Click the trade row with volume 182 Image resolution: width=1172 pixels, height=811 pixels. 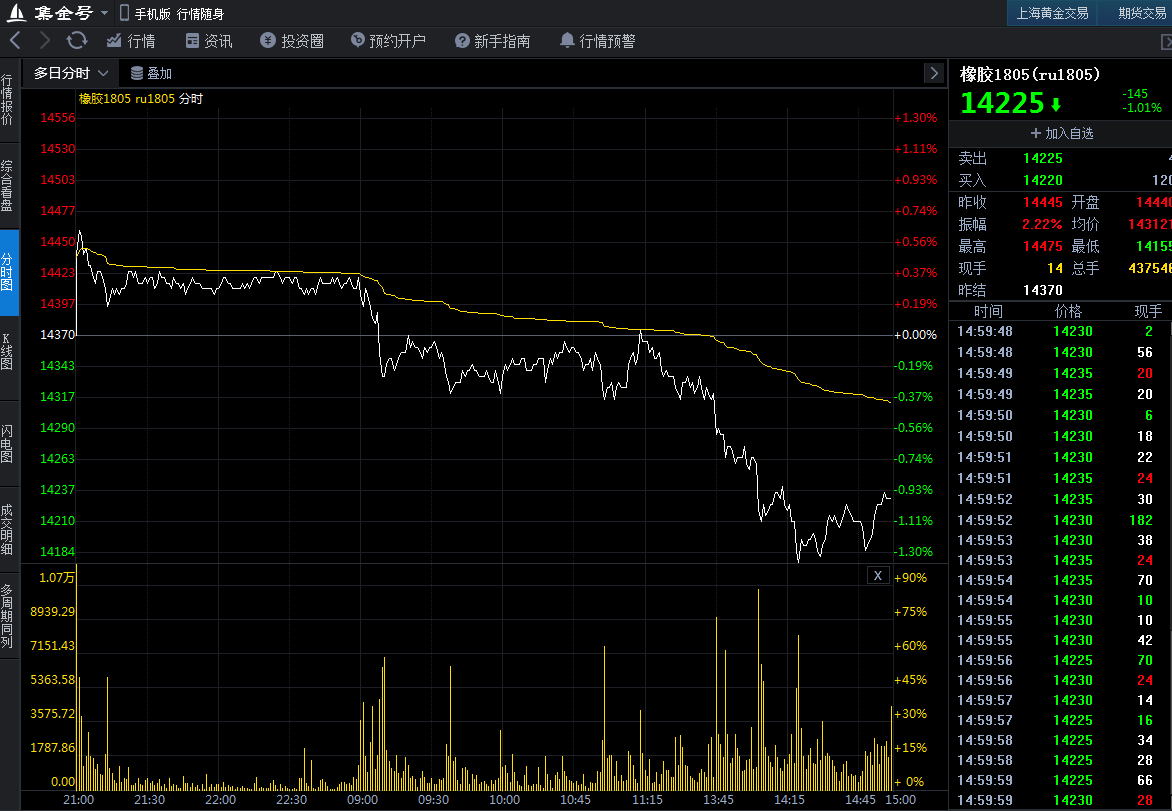(1061, 520)
